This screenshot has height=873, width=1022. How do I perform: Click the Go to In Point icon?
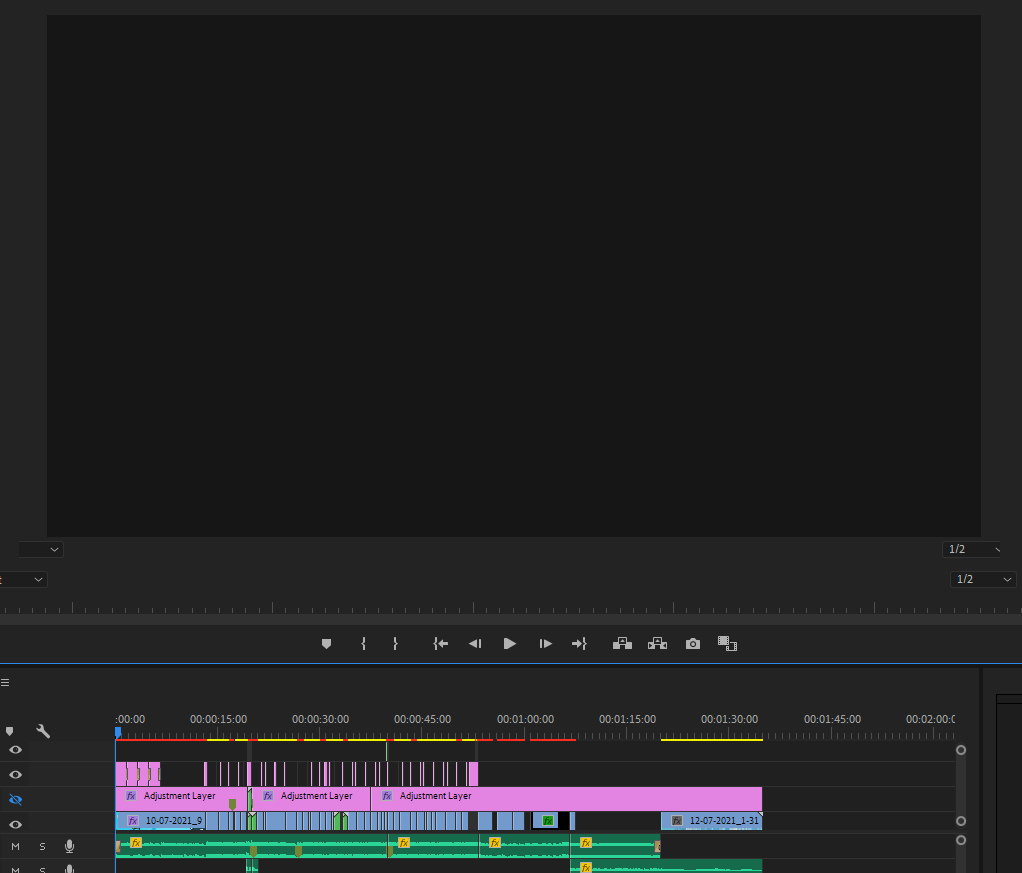pyautogui.click(x=440, y=643)
